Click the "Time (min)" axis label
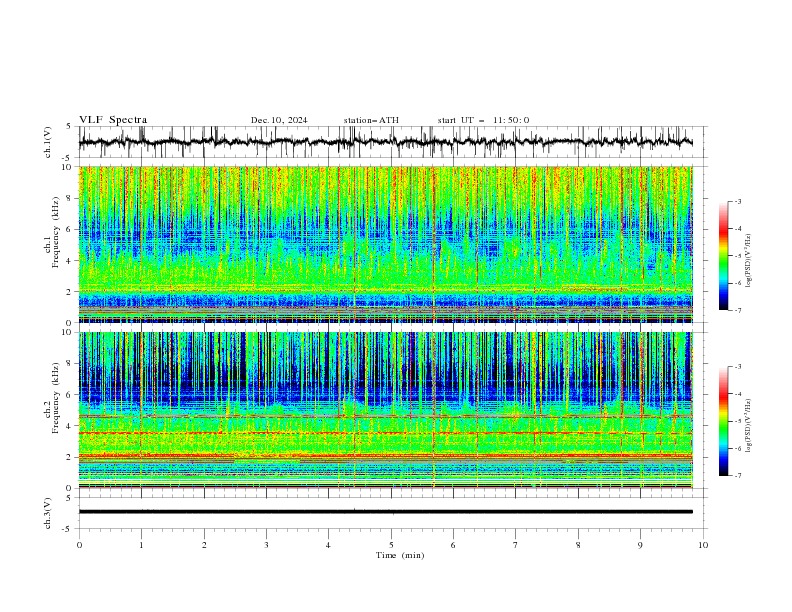The width and height of the screenshot is (792, 612). point(400,555)
